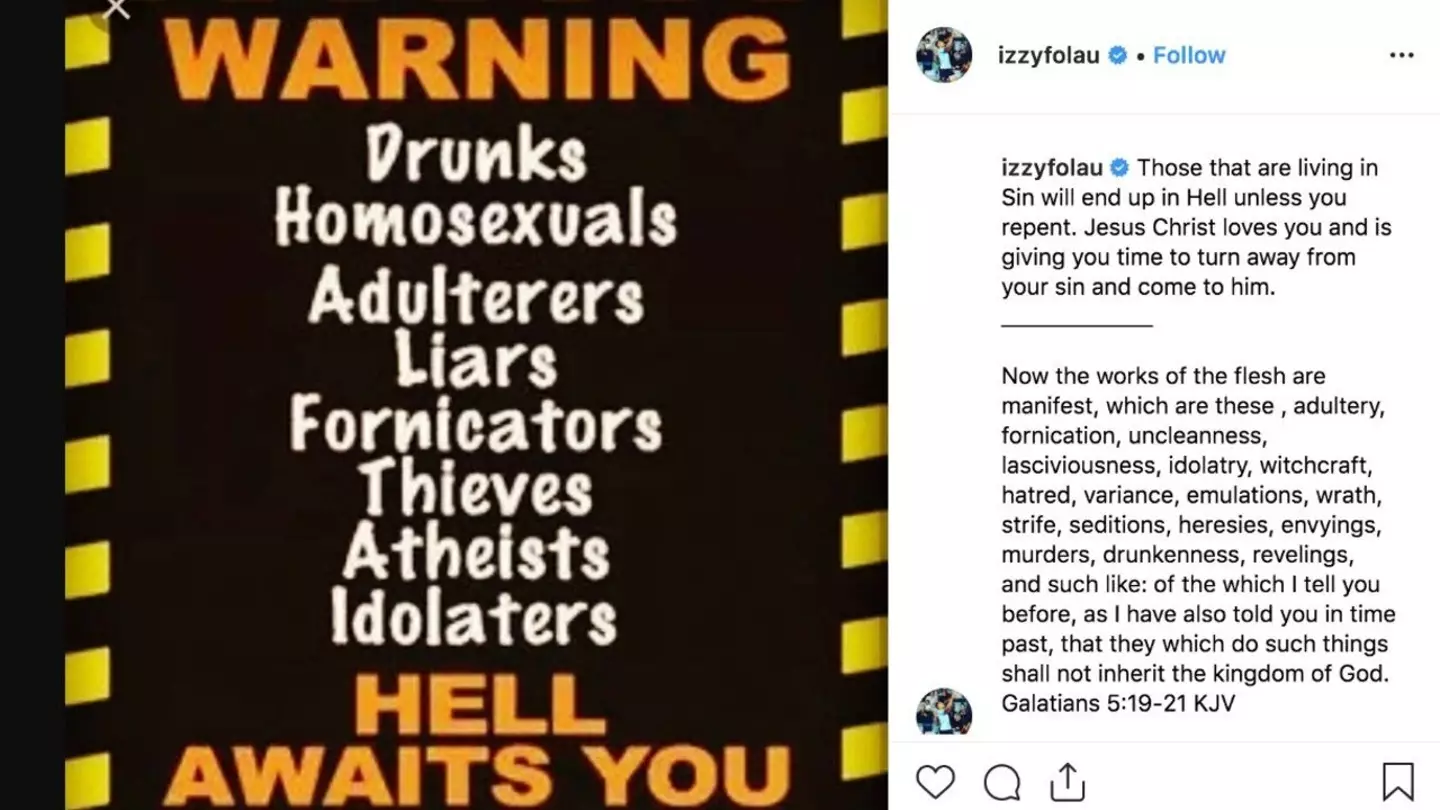
Task: Click the divider line in the caption
Action: [1077, 325]
